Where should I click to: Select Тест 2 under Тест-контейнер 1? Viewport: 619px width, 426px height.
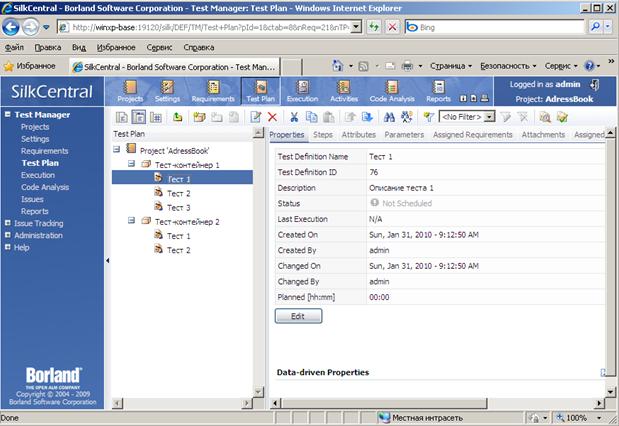(178, 193)
